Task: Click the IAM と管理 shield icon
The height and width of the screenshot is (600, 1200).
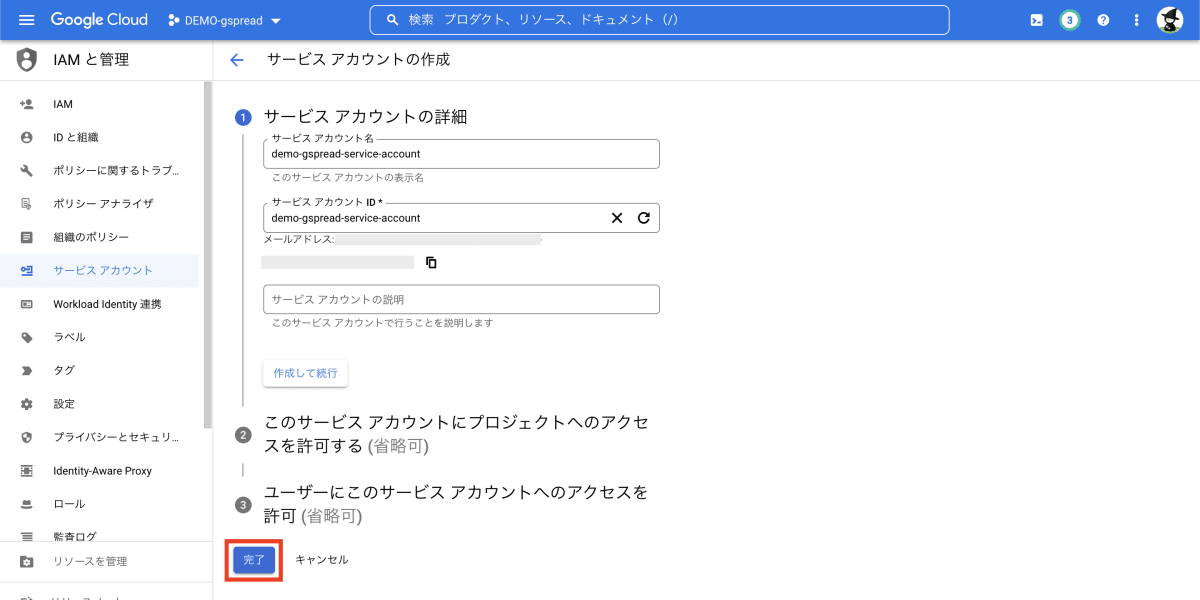Action: tap(27, 60)
